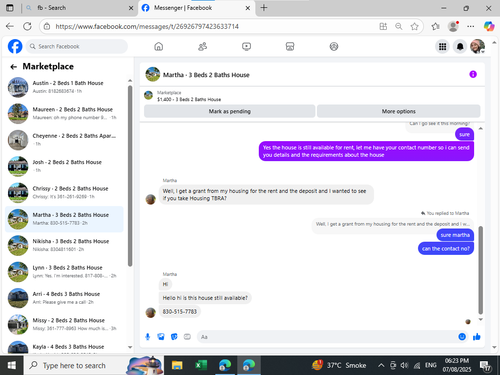Click the $1,400 - 3 Beds 2 Baths House listing
Viewport: 500px width, 375px height.
point(189,99)
